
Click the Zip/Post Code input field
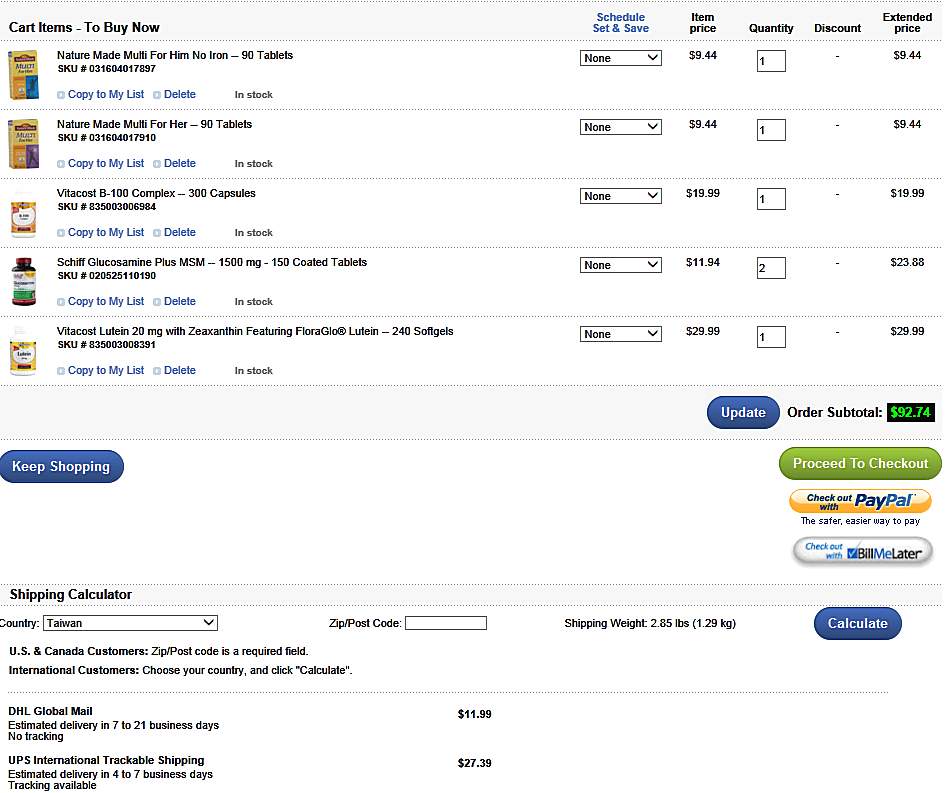(446, 623)
